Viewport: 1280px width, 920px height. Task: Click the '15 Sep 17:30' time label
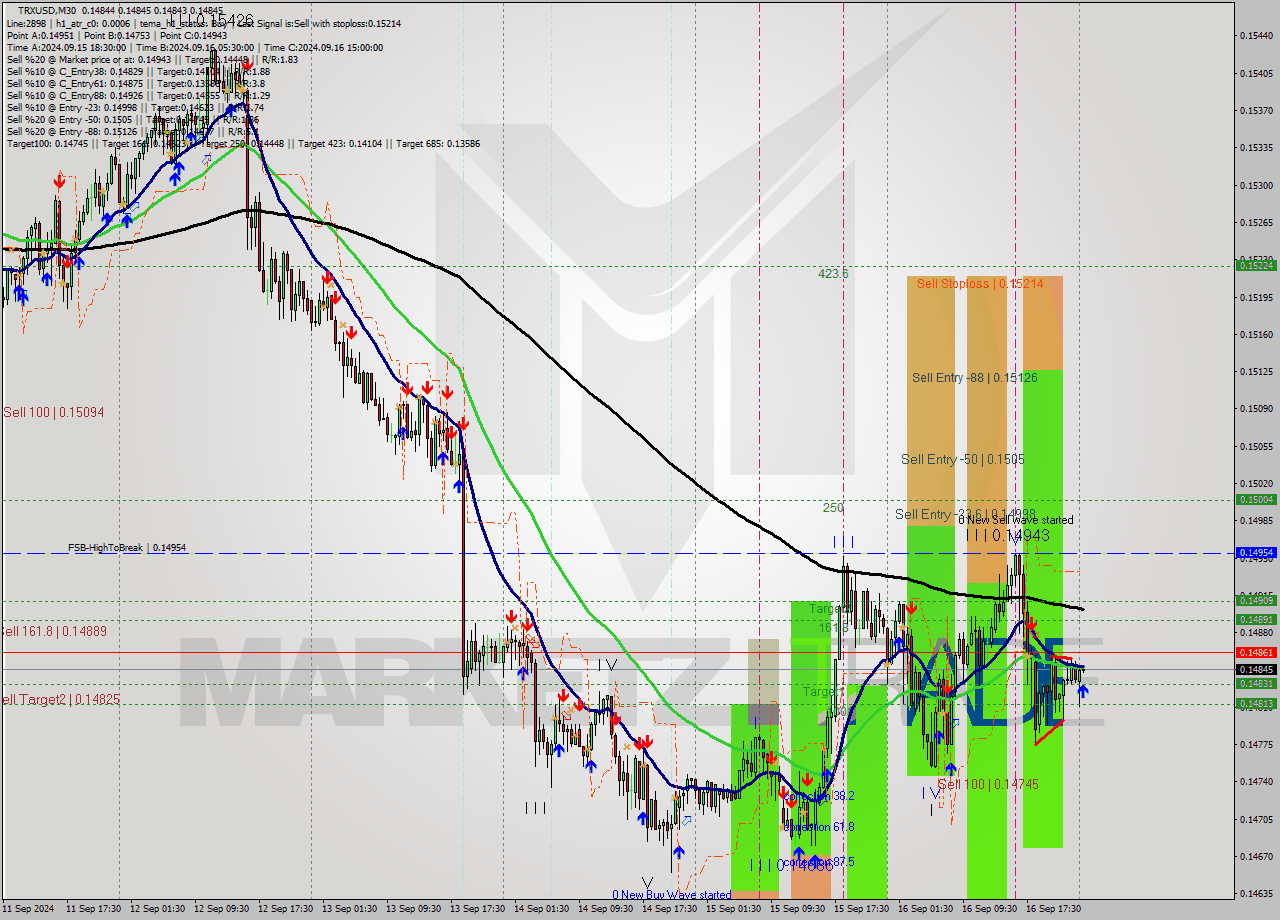pos(861,909)
